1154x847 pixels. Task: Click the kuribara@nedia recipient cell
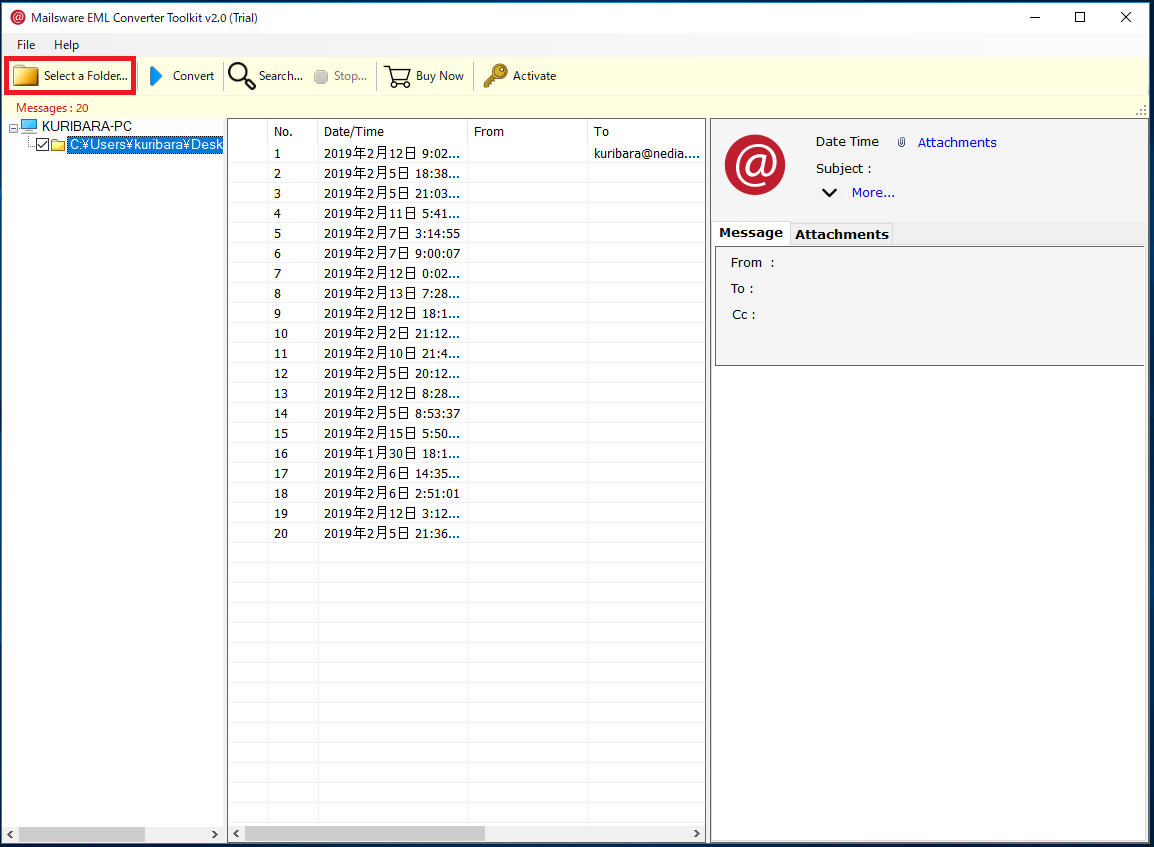coord(646,153)
